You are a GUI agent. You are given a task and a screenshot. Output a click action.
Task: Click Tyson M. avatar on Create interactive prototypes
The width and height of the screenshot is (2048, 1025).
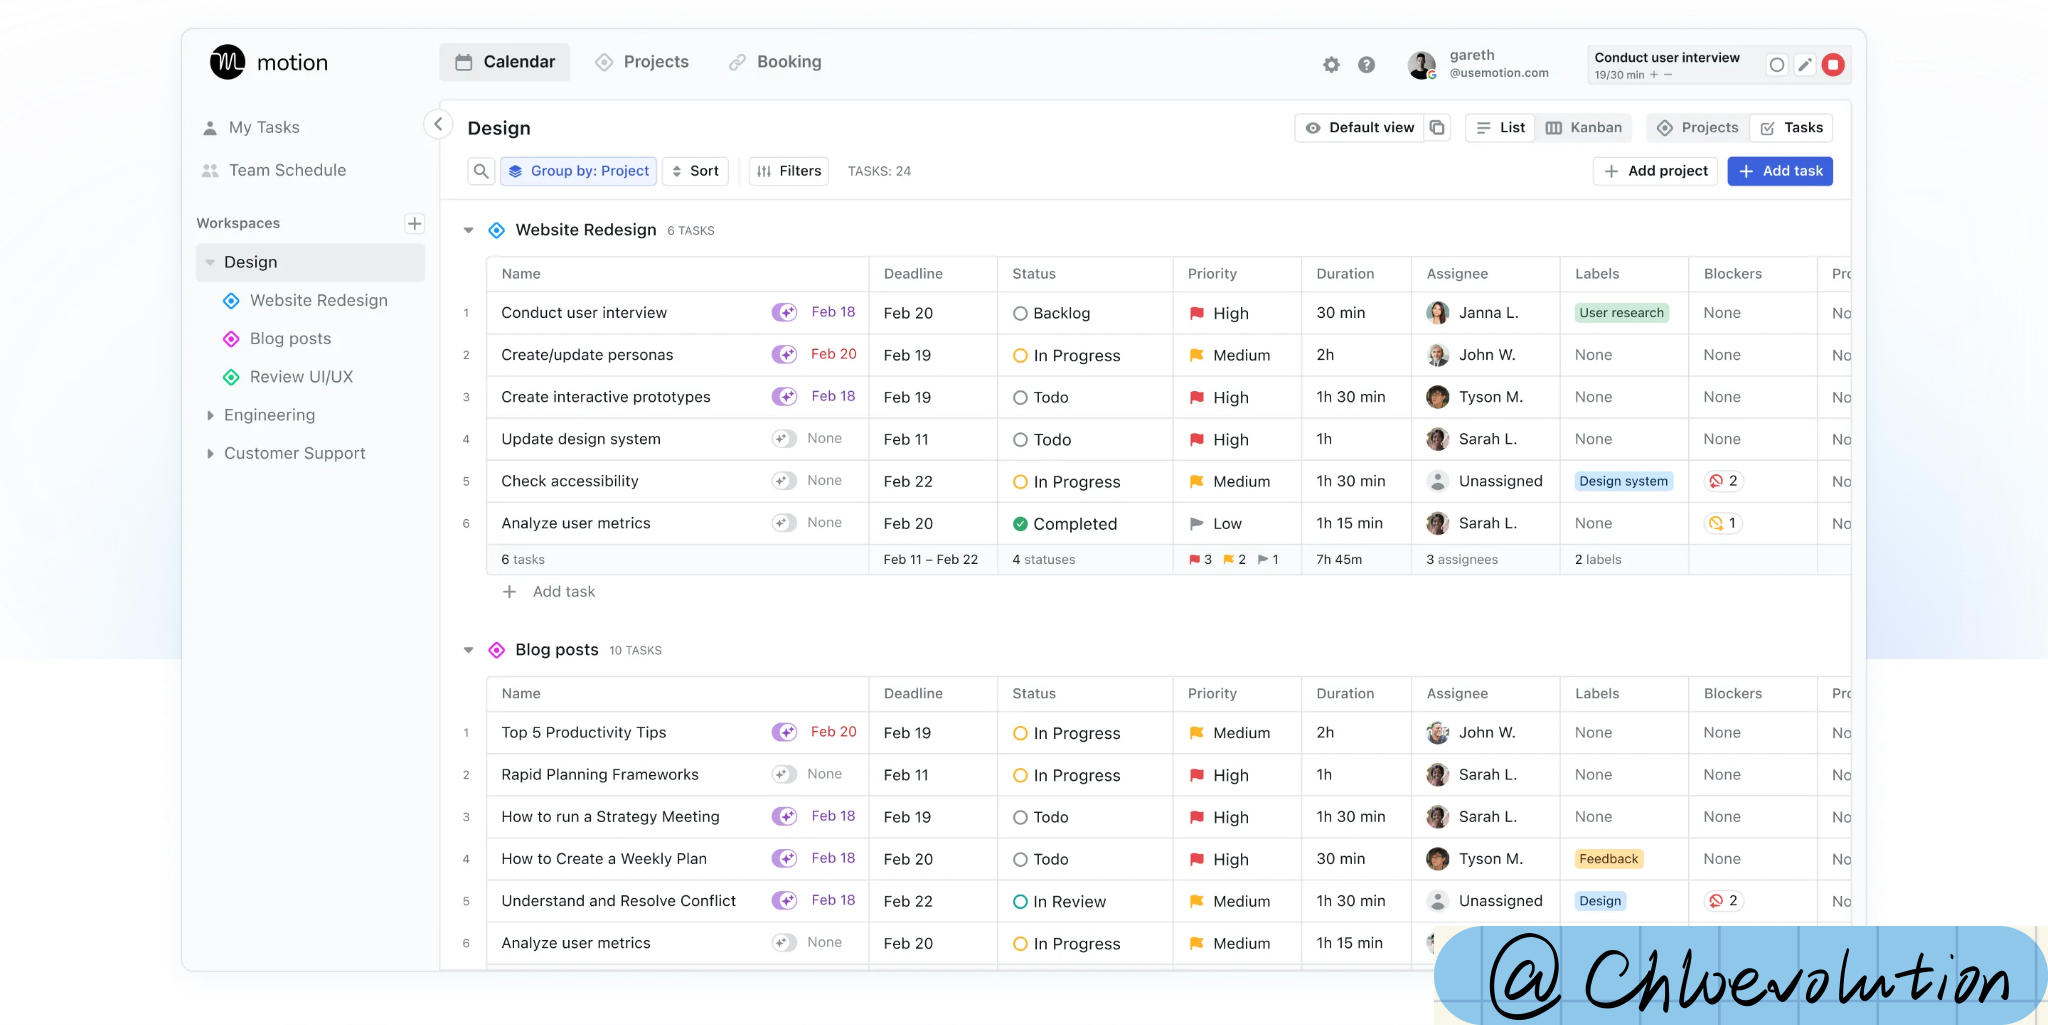tap(1438, 397)
